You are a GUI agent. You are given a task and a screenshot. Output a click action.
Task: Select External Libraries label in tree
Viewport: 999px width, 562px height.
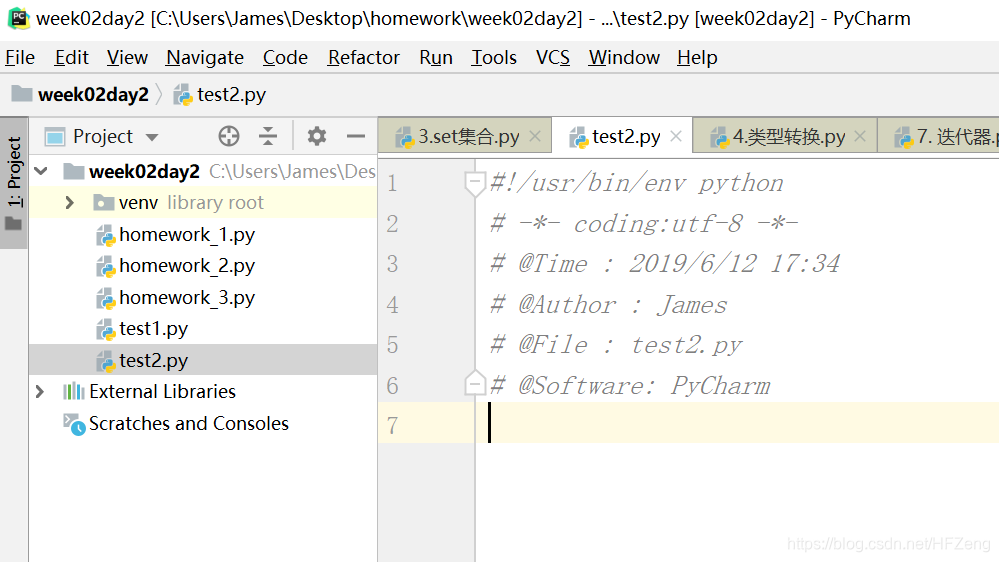coord(162,391)
